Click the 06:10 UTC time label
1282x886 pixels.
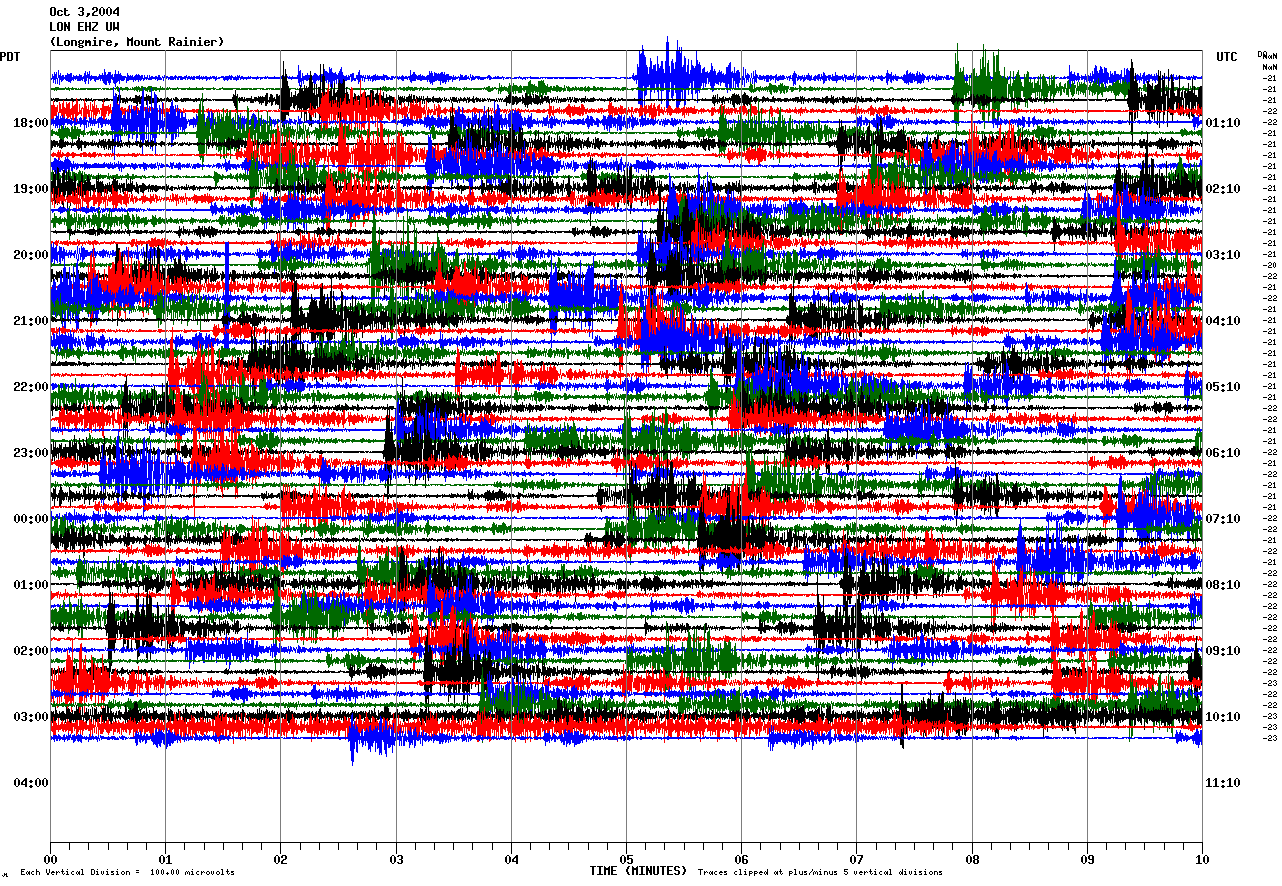click(x=1223, y=453)
